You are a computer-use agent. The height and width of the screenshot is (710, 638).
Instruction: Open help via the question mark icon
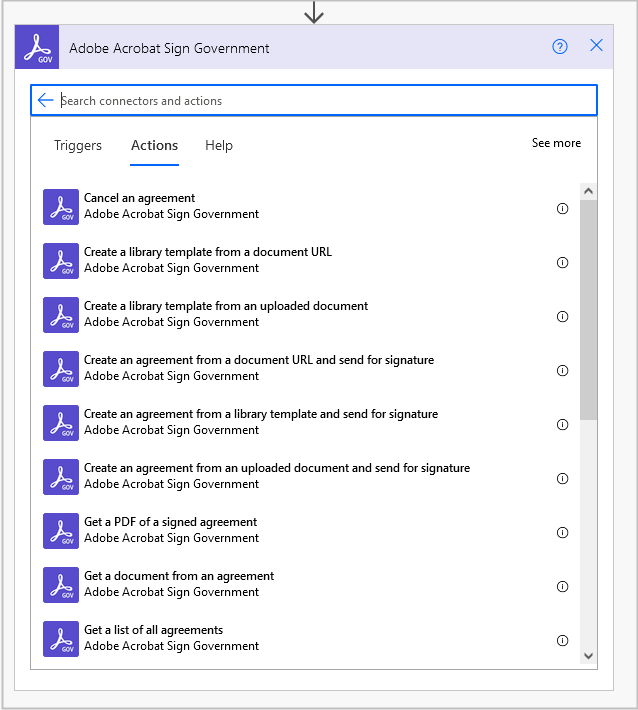560,46
